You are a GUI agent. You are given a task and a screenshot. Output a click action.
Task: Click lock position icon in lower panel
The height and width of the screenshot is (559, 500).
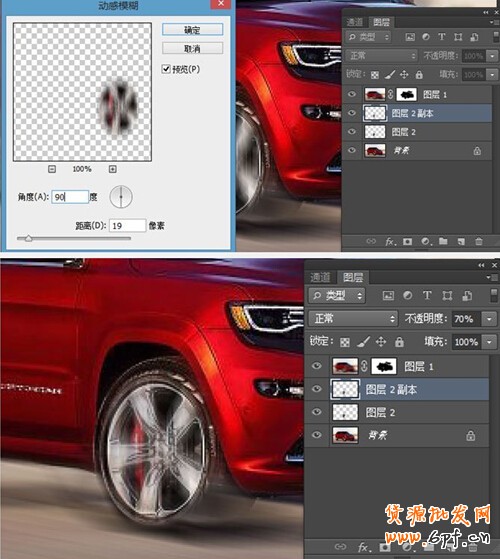tap(381, 342)
